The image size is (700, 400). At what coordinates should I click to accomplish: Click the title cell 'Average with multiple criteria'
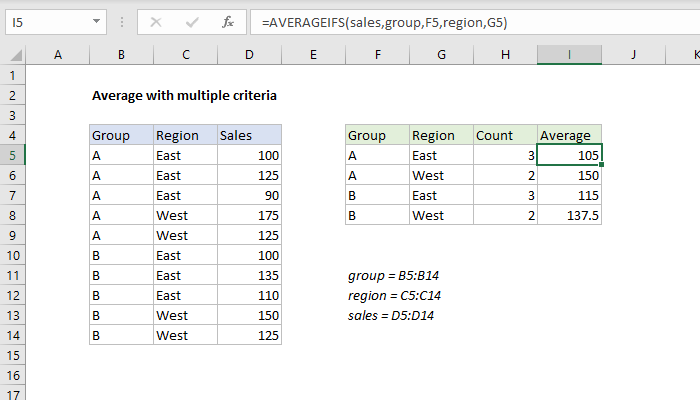click(184, 96)
